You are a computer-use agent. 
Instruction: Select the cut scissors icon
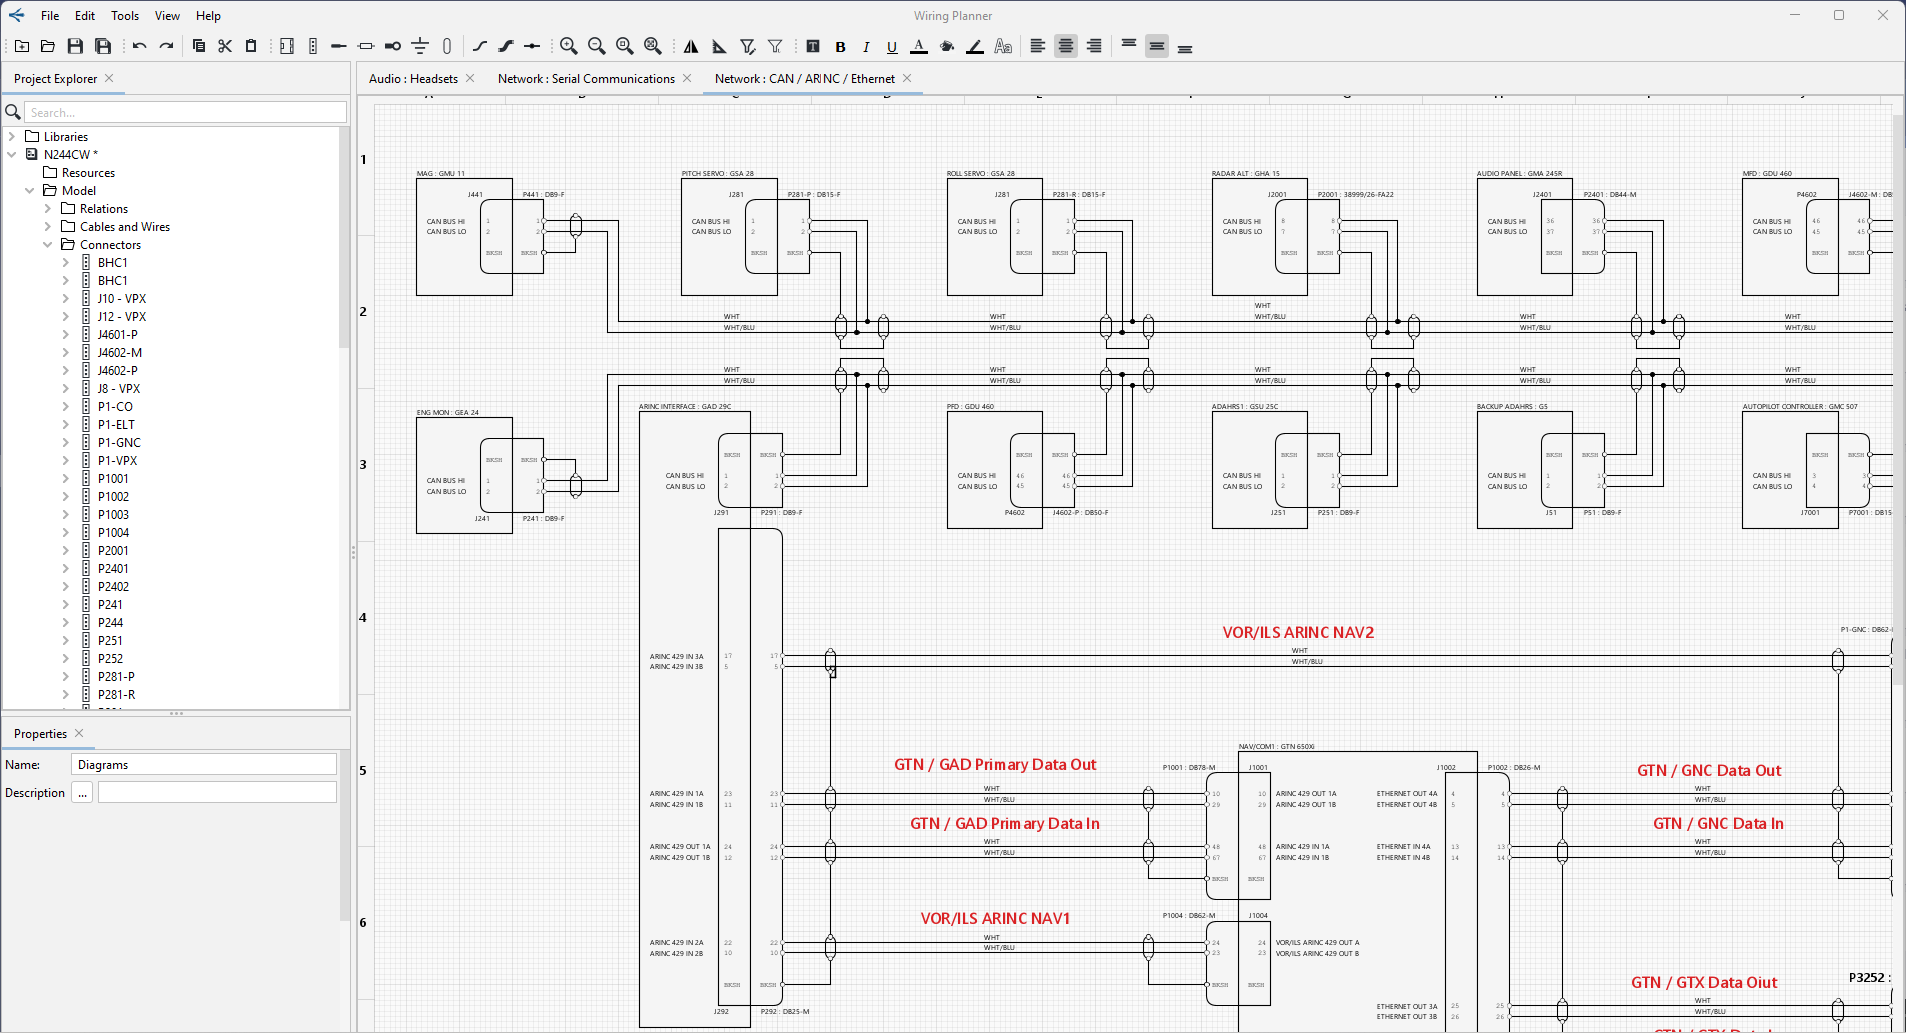coord(225,46)
